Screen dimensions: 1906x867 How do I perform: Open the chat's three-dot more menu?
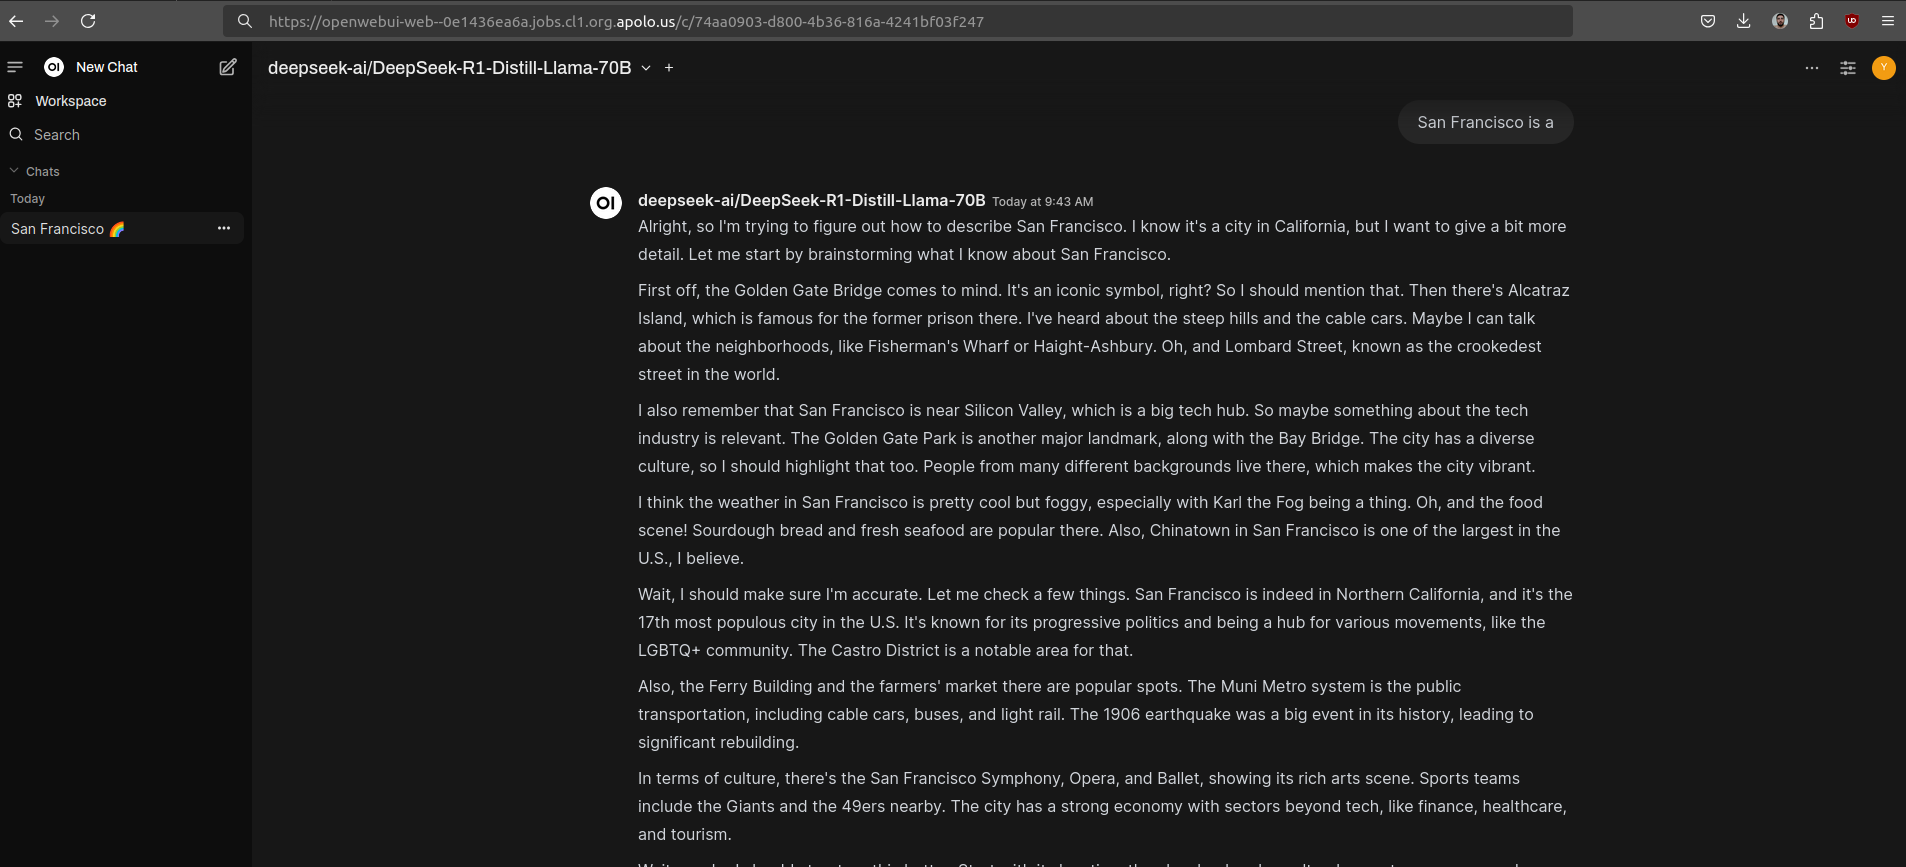1812,68
